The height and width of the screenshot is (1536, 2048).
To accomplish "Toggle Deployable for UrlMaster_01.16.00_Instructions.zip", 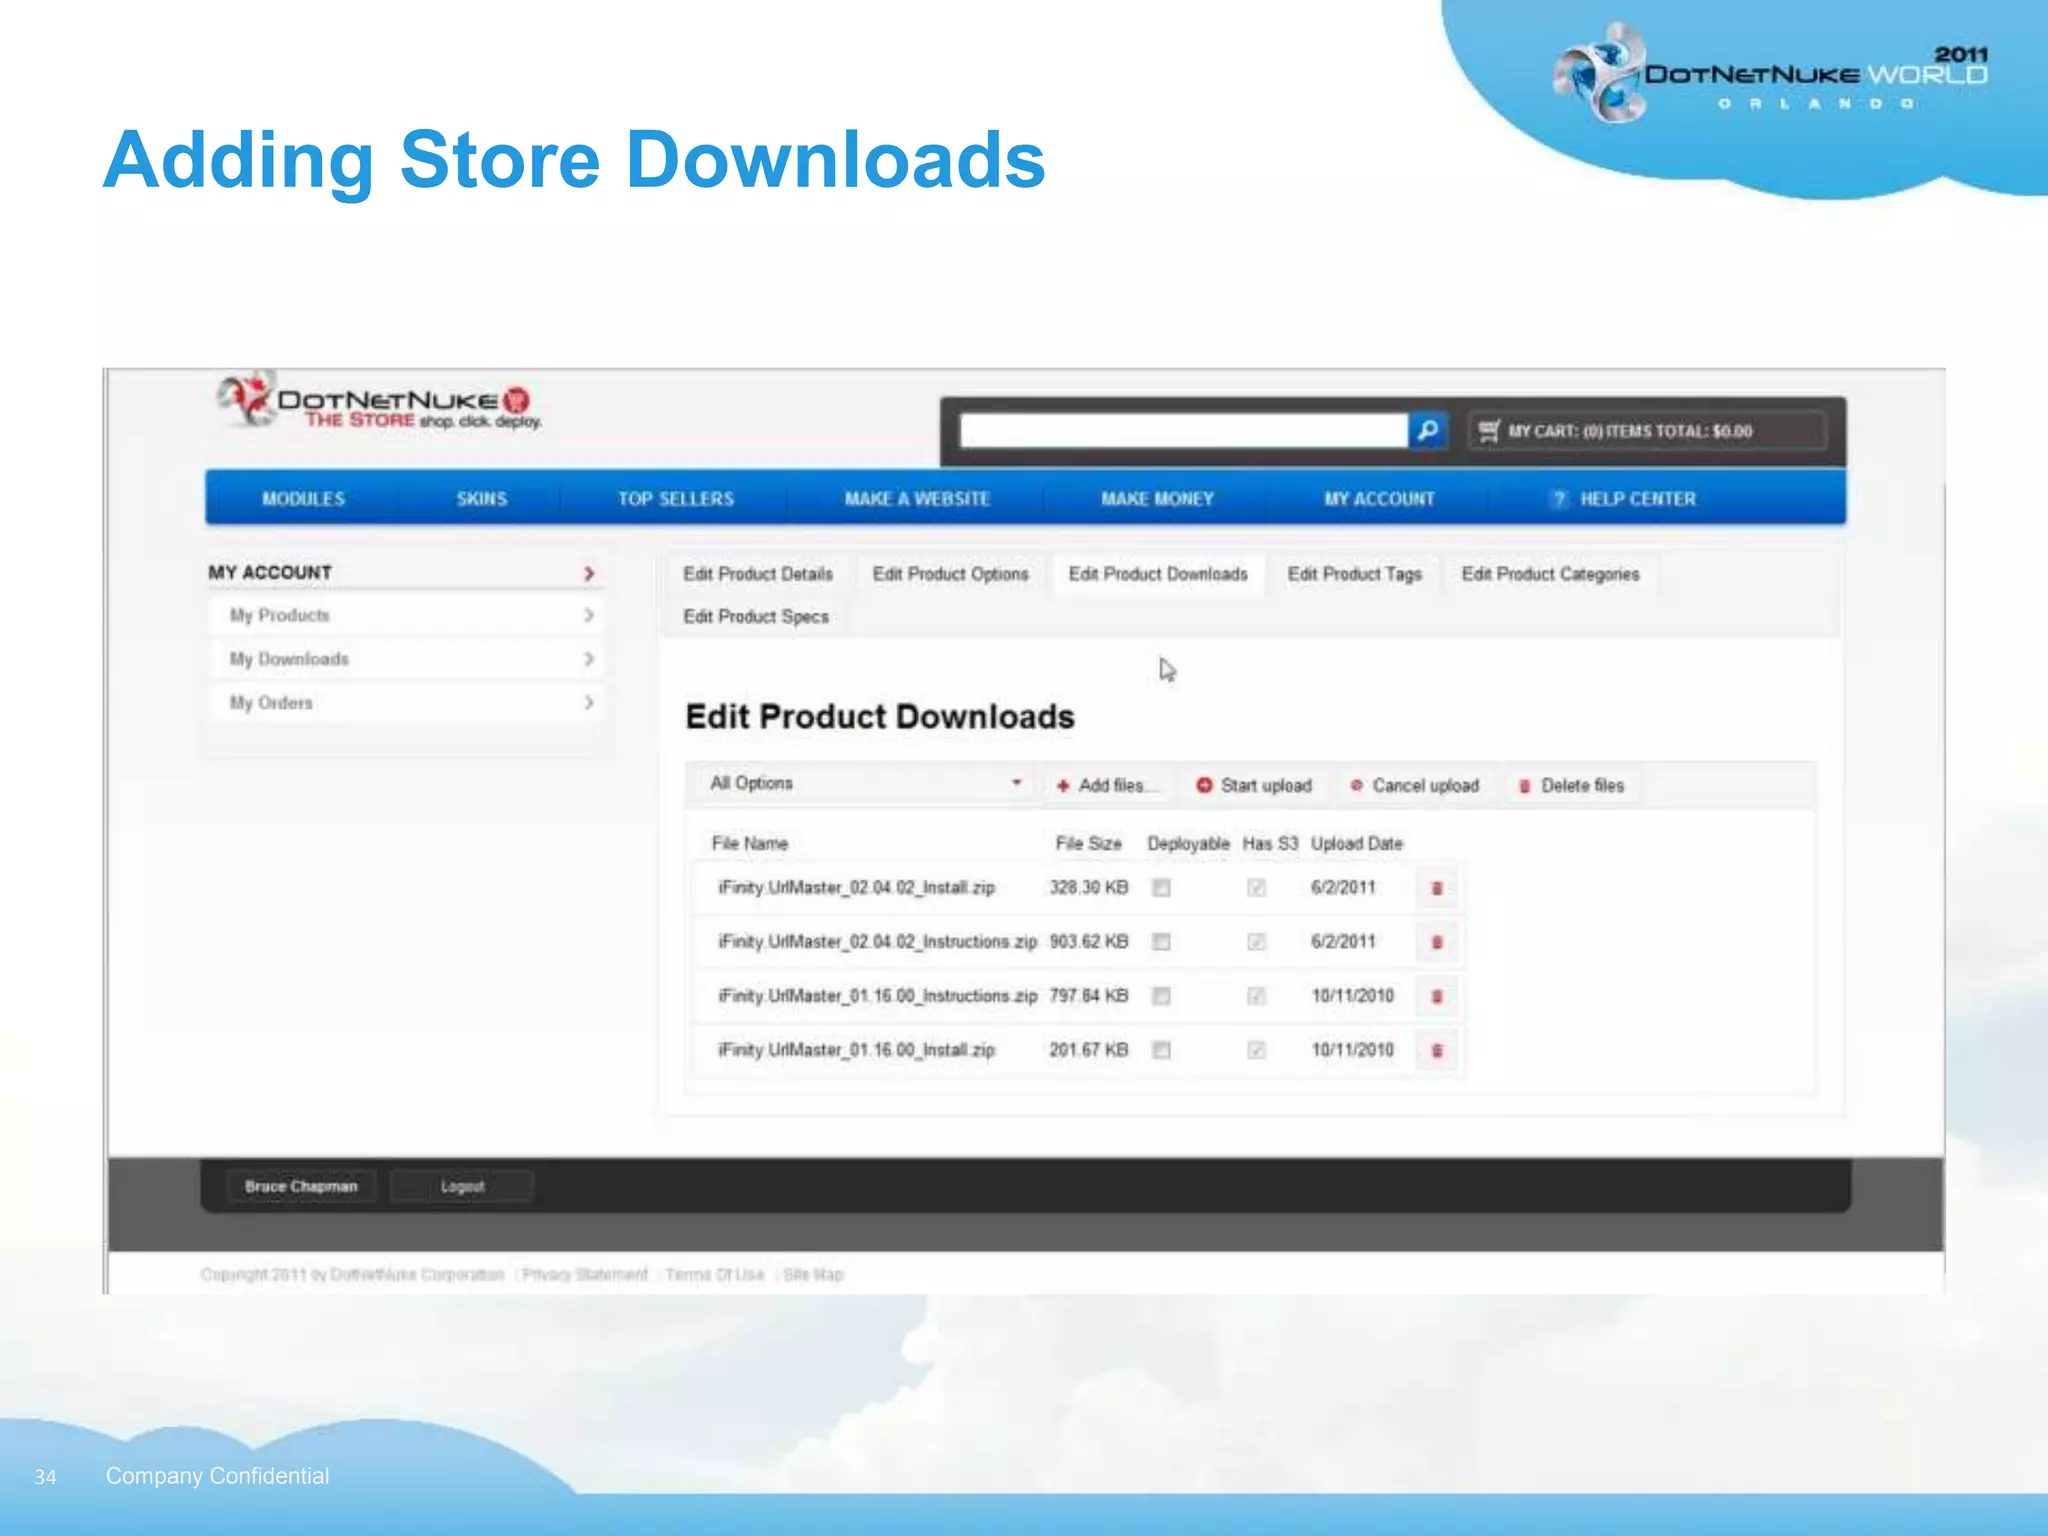I will [1161, 996].
